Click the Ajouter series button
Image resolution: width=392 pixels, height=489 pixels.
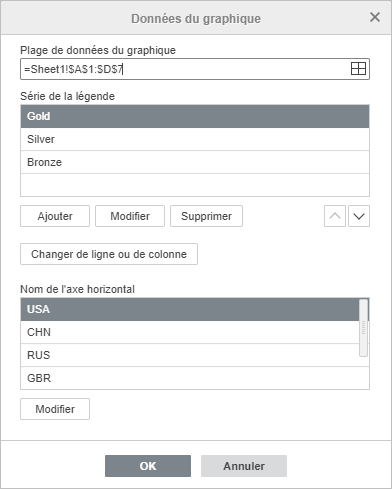55,216
